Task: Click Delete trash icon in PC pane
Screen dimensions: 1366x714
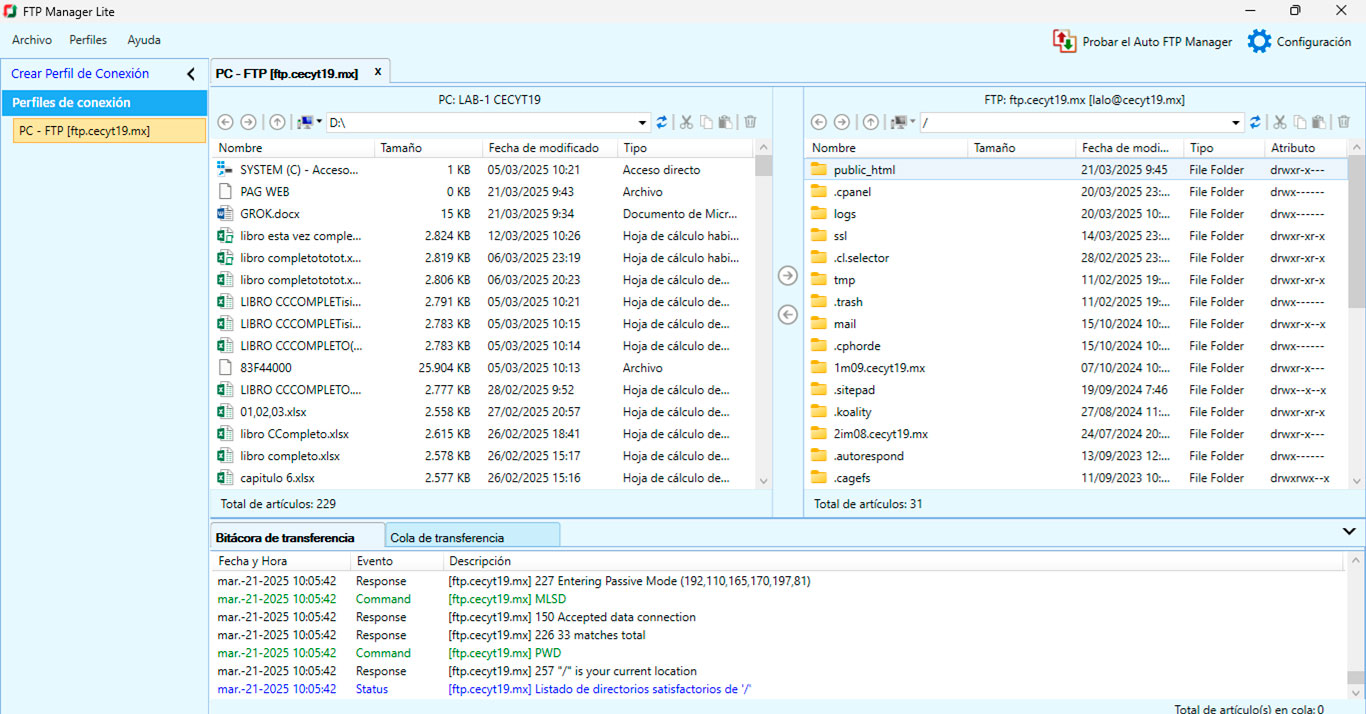Action: tap(750, 122)
